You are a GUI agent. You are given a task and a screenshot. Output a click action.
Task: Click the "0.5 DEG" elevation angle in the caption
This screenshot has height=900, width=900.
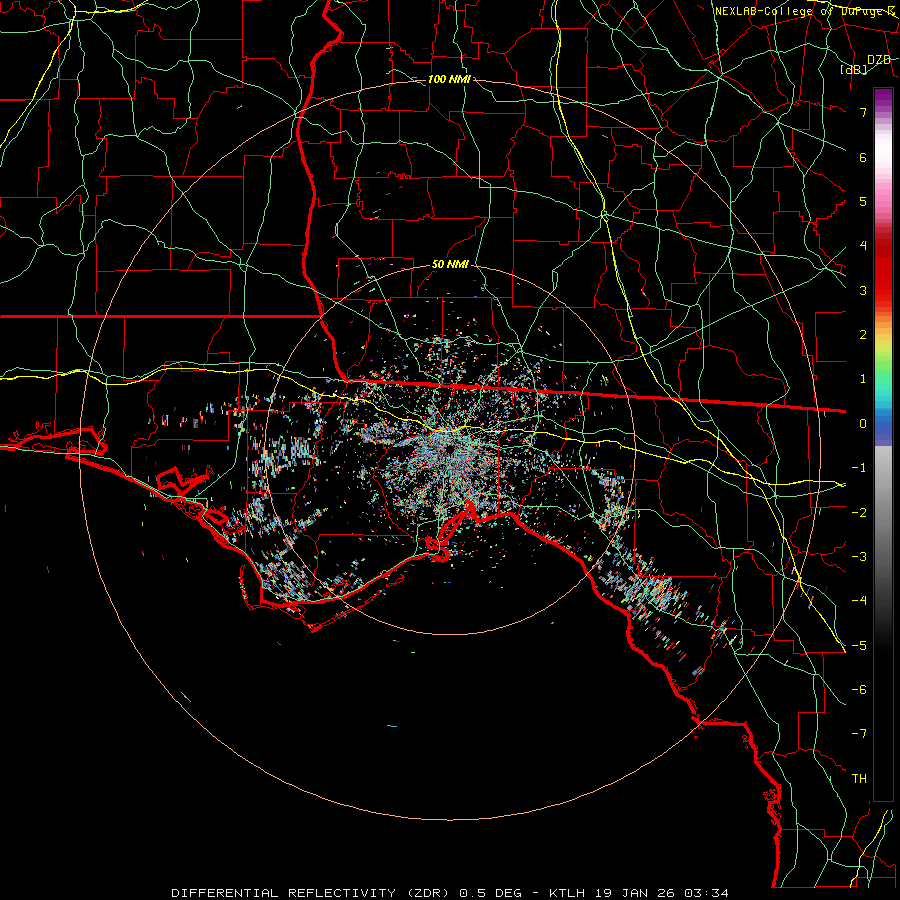tap(490, 893)
